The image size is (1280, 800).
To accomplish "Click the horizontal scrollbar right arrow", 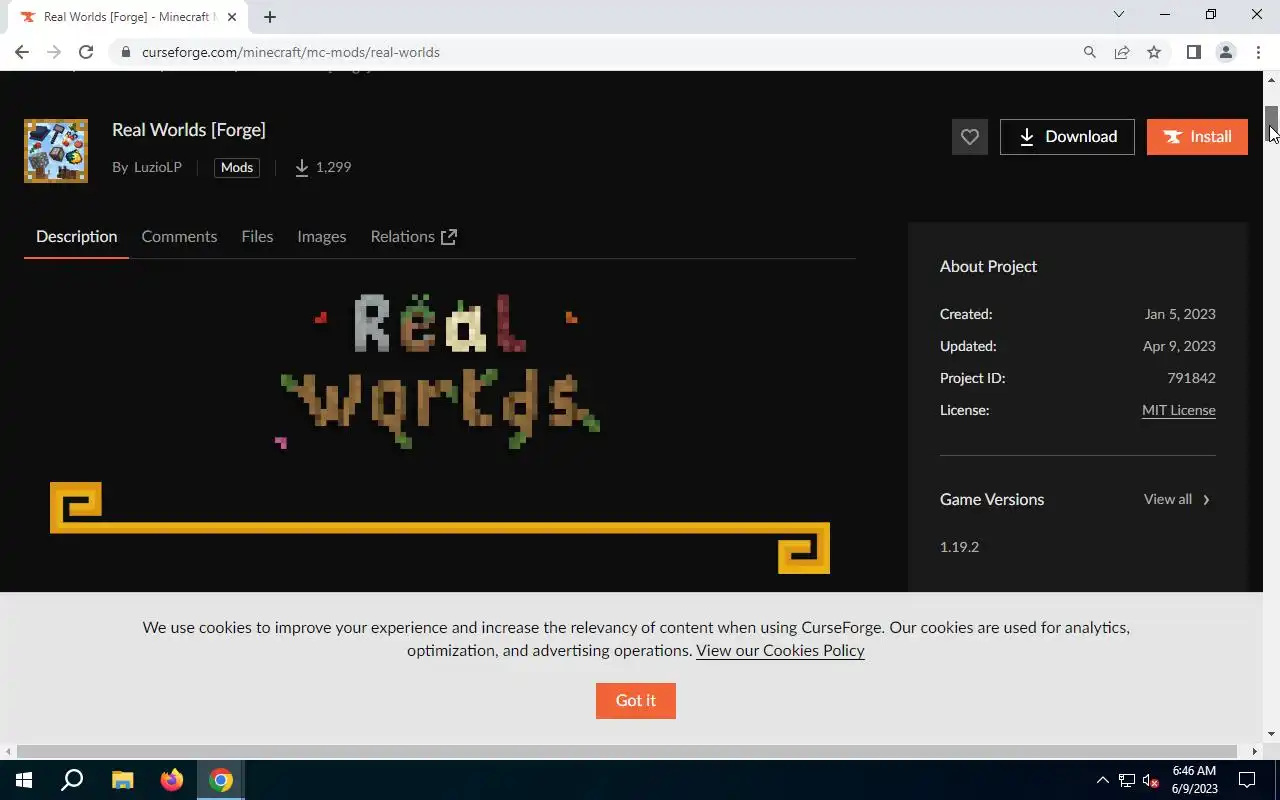I will tap(1255, 751).
